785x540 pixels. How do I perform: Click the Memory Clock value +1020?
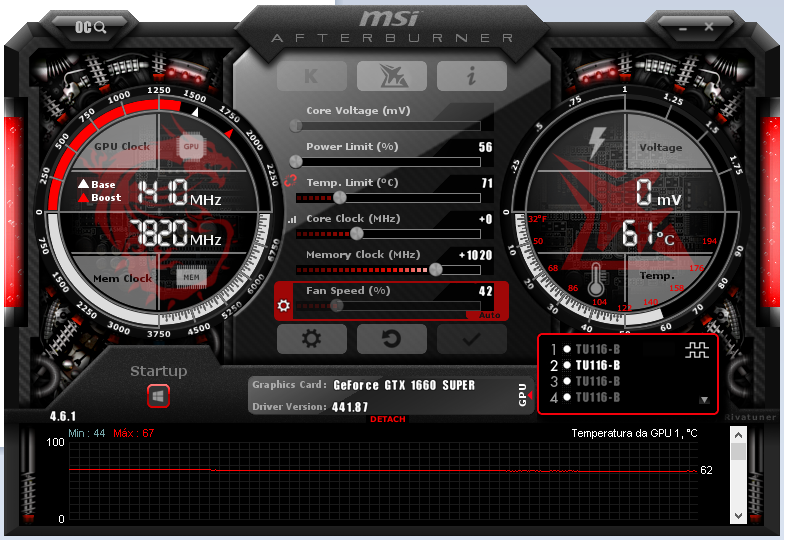click(x=476, y=255)
